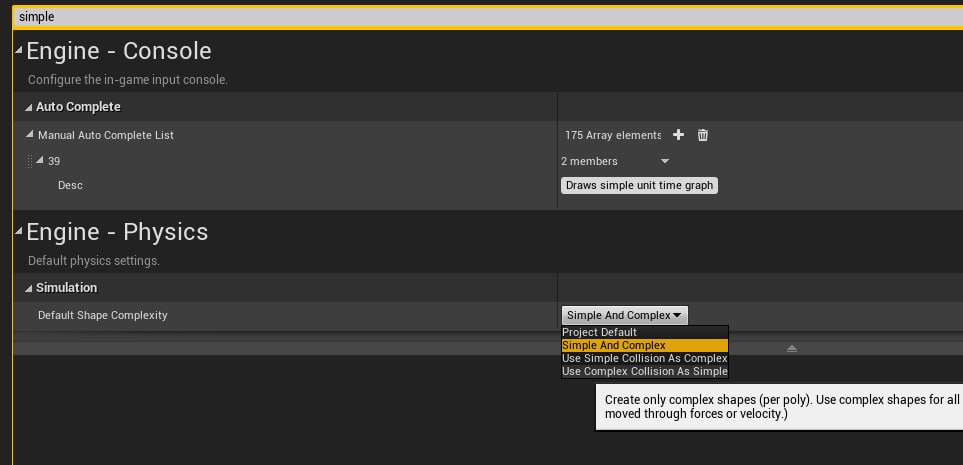Choose Project Default option

pos(645,332)
